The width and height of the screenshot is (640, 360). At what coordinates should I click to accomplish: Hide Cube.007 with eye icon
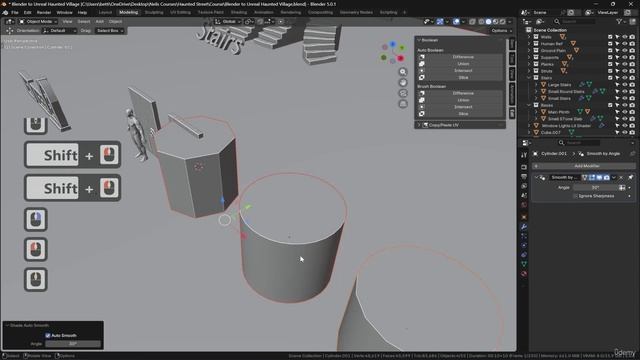[x=624, y=133]
